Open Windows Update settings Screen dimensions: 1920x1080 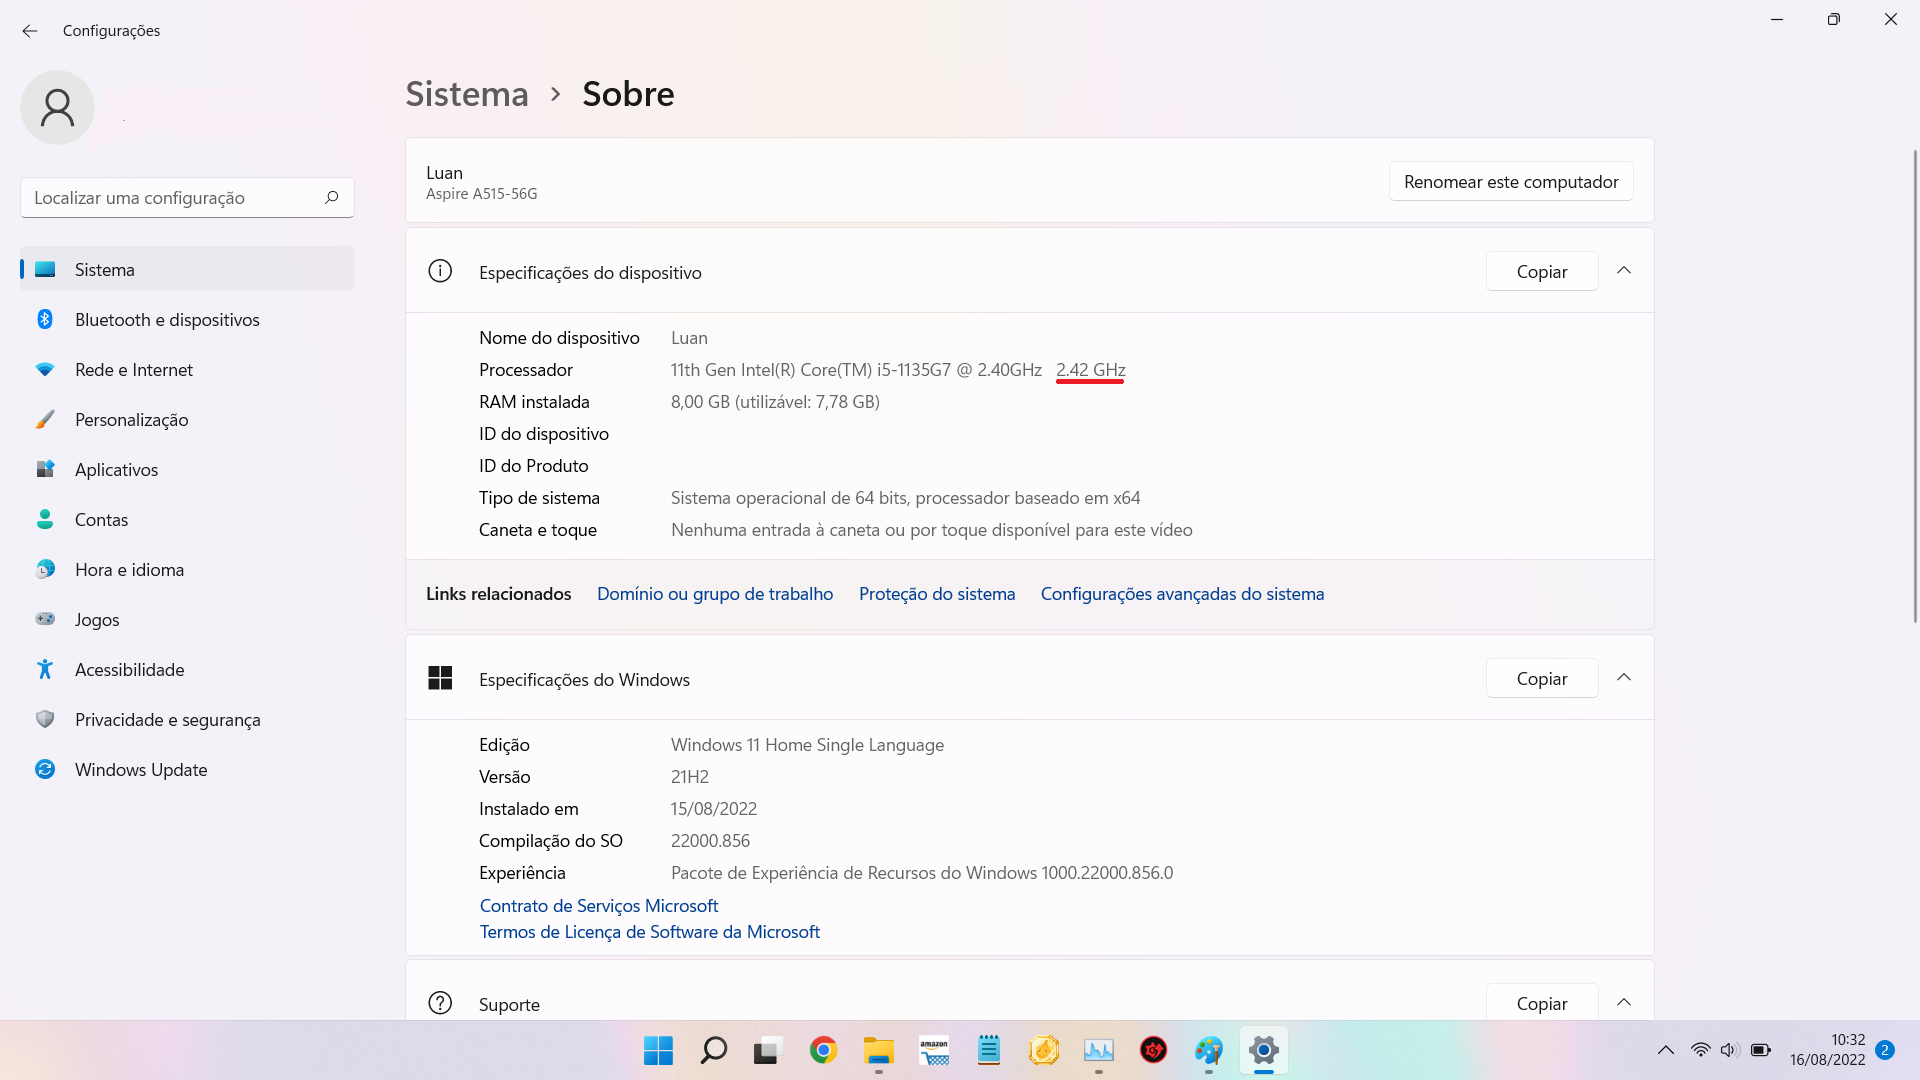coord(187,769)
